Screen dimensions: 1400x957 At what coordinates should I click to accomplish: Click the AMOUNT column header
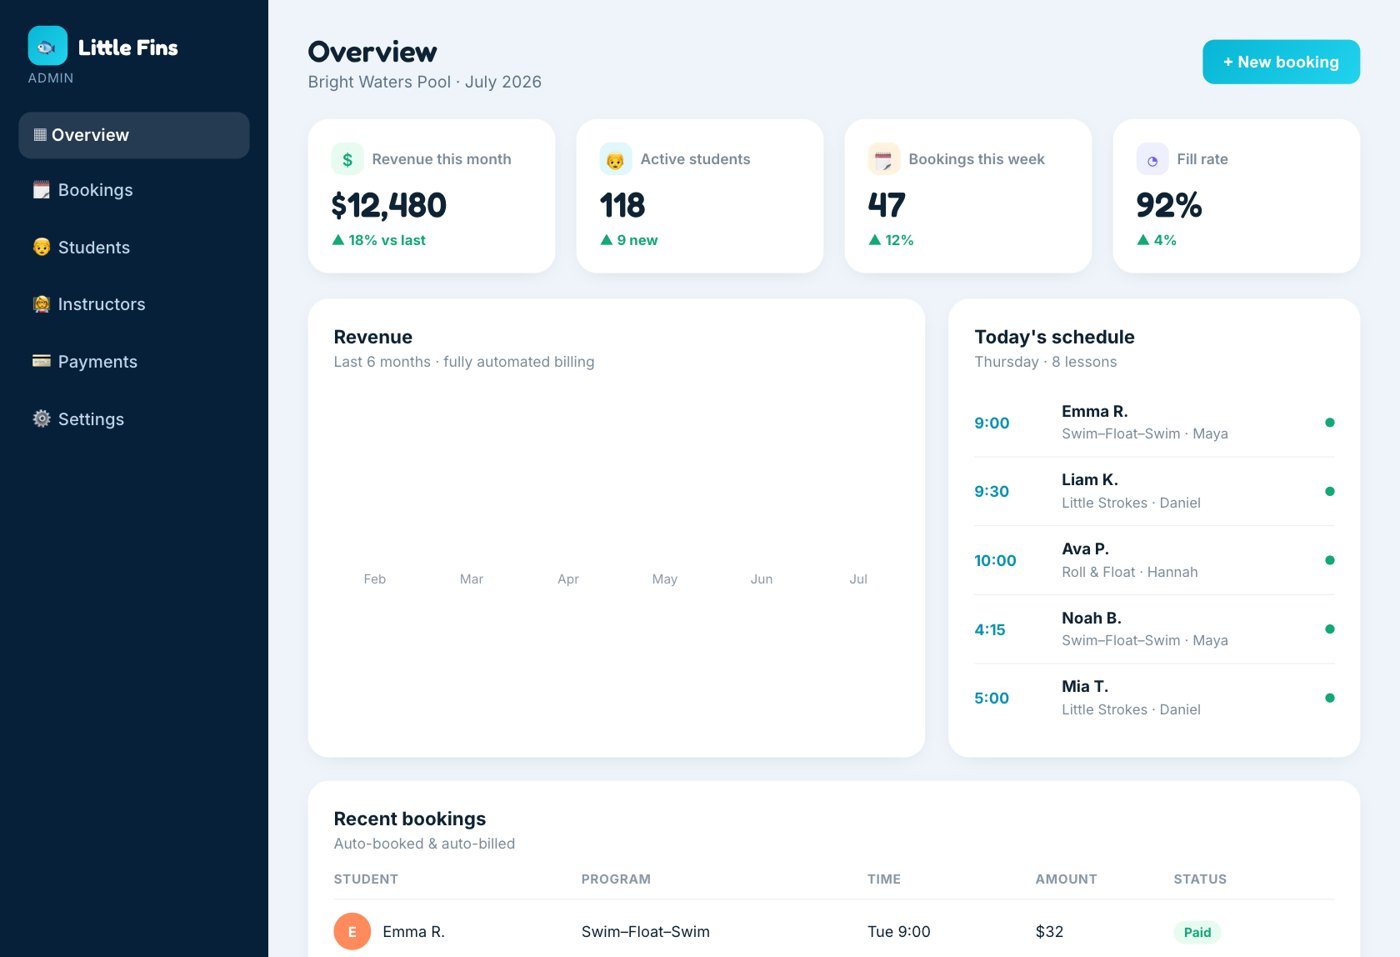click(x=1066, y=880)
